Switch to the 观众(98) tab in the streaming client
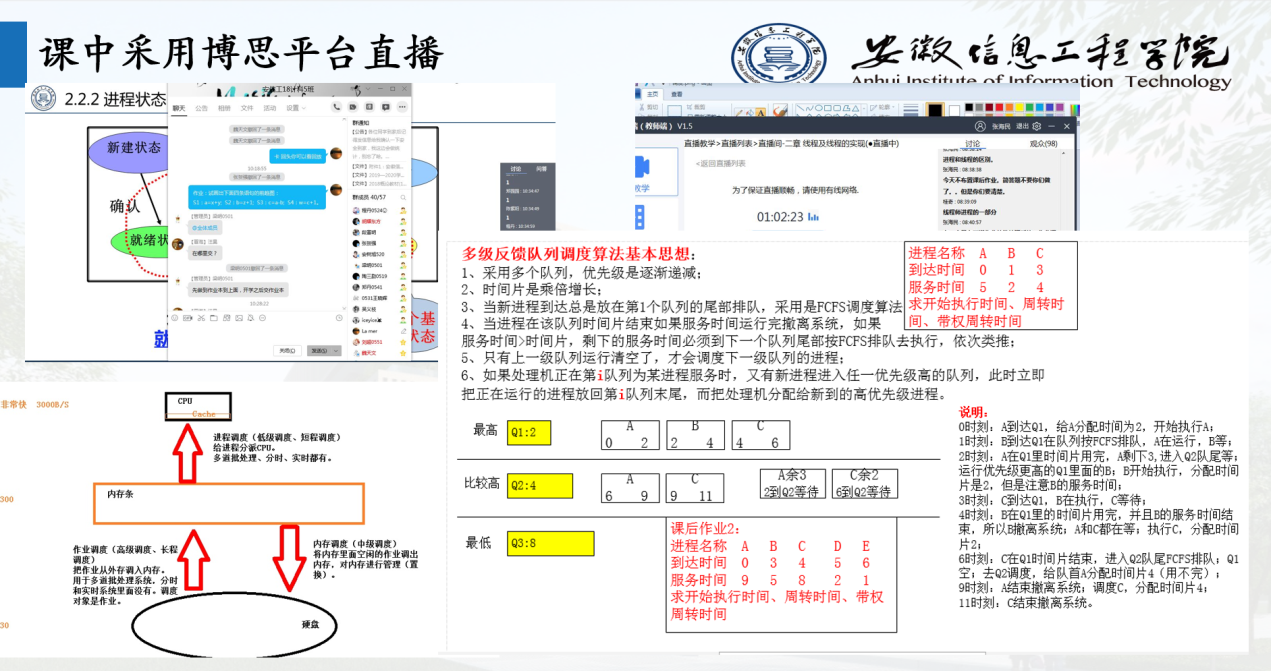1271x671 pixels. [x=1044, y=143]
